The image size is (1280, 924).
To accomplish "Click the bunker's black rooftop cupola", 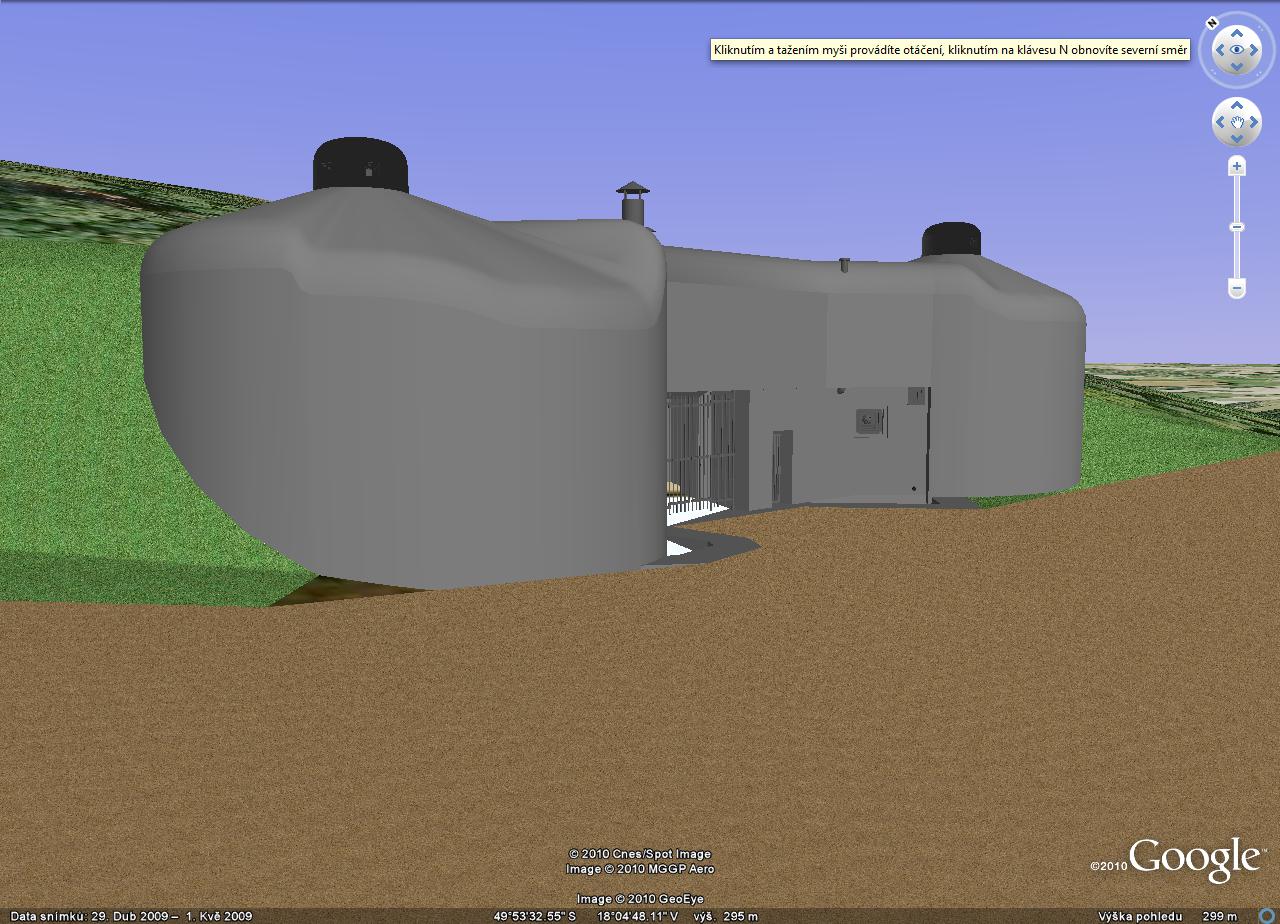I will (361, 165).
